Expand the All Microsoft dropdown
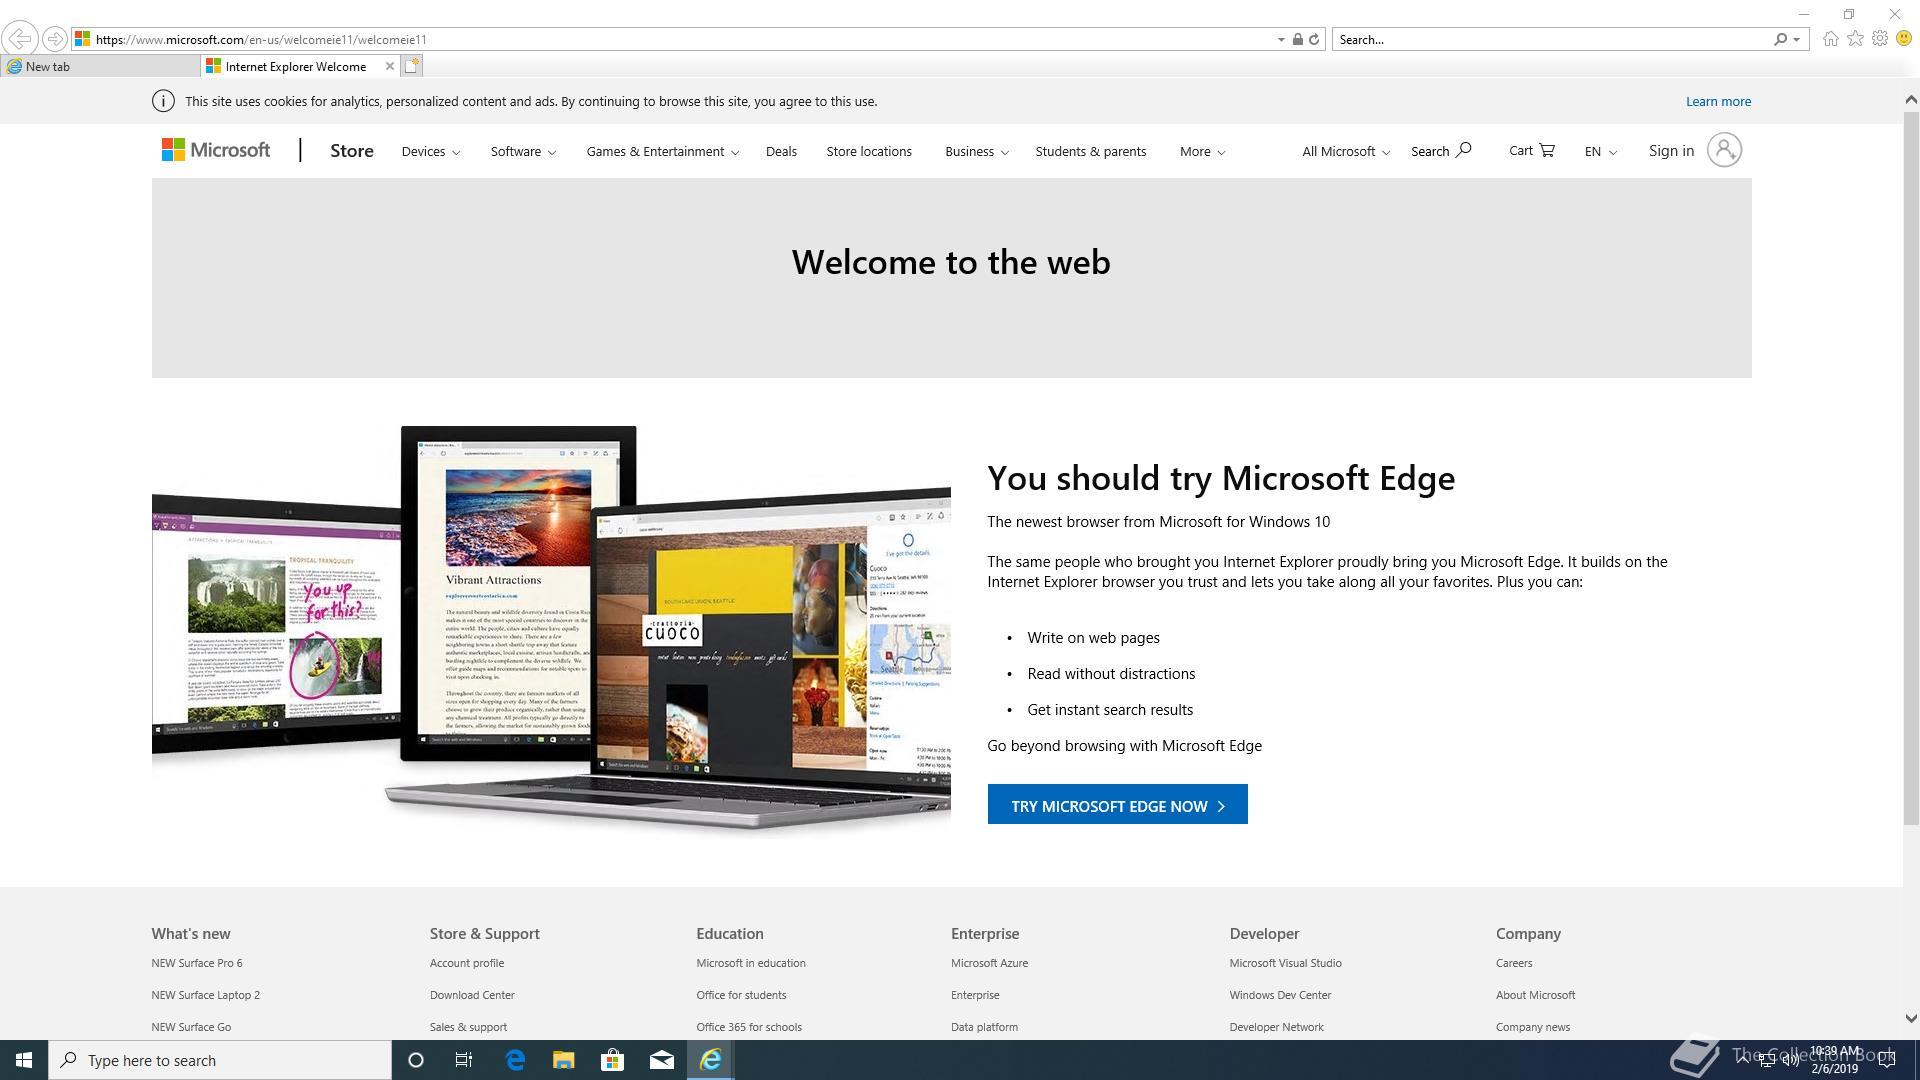The height and width of the screenshot is (1080, 1920). [x=1345, y=152]
